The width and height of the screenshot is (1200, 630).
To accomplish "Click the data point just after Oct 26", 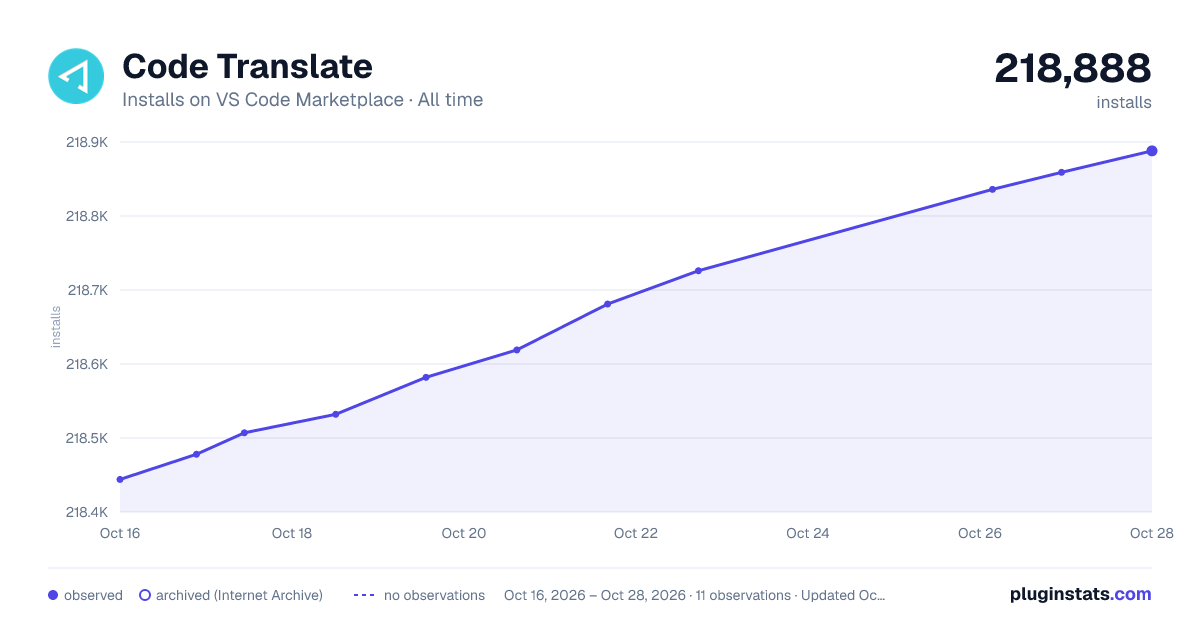I will point(993,189).
